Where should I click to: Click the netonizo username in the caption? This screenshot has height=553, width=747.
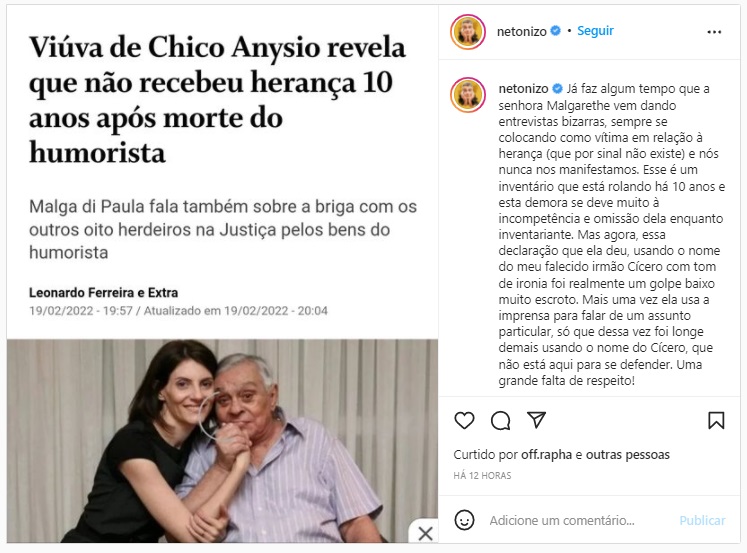click(523, 89)
